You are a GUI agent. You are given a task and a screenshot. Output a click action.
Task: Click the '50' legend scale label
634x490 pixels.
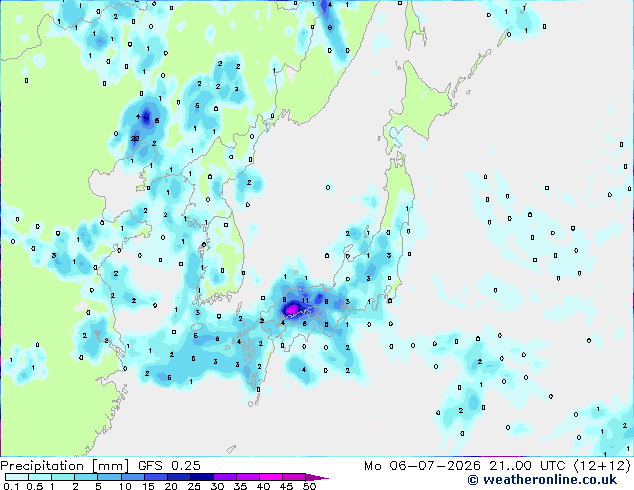tap(310, 486)
